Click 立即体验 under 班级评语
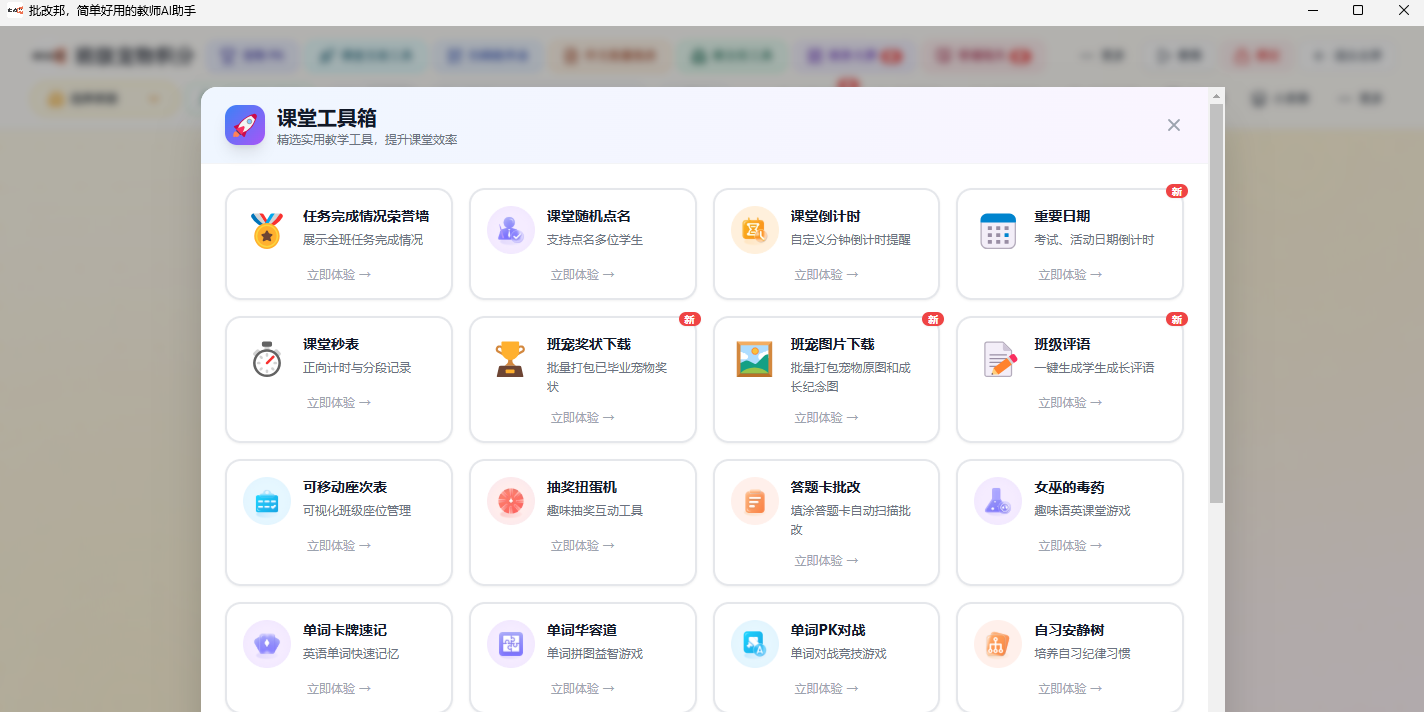Image resolution: width=1424 pixels, height=712 pixels. click(1070, 402)
